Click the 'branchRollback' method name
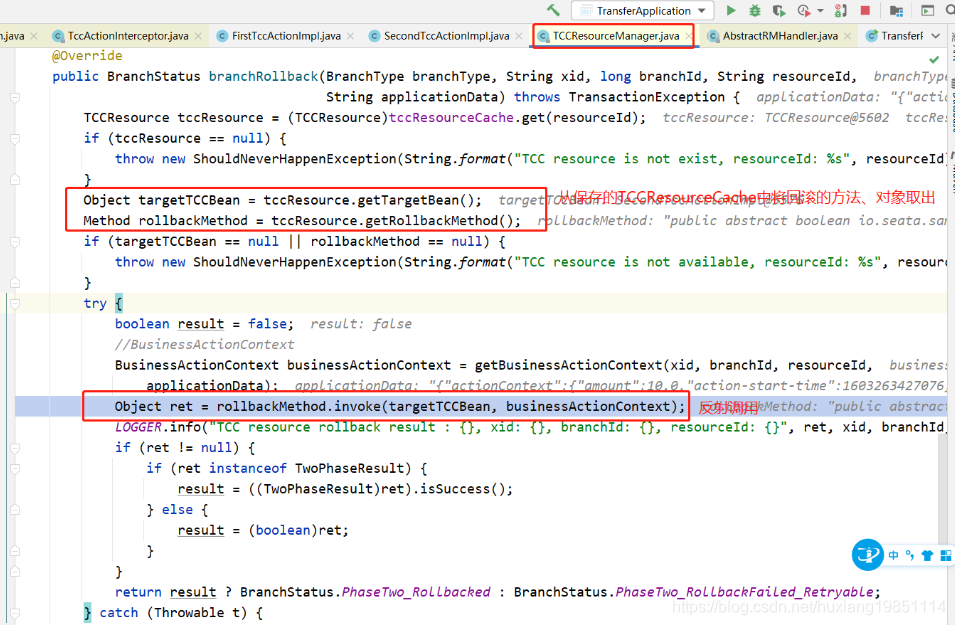This screenshot has height=625, width=955. (263, 76)
